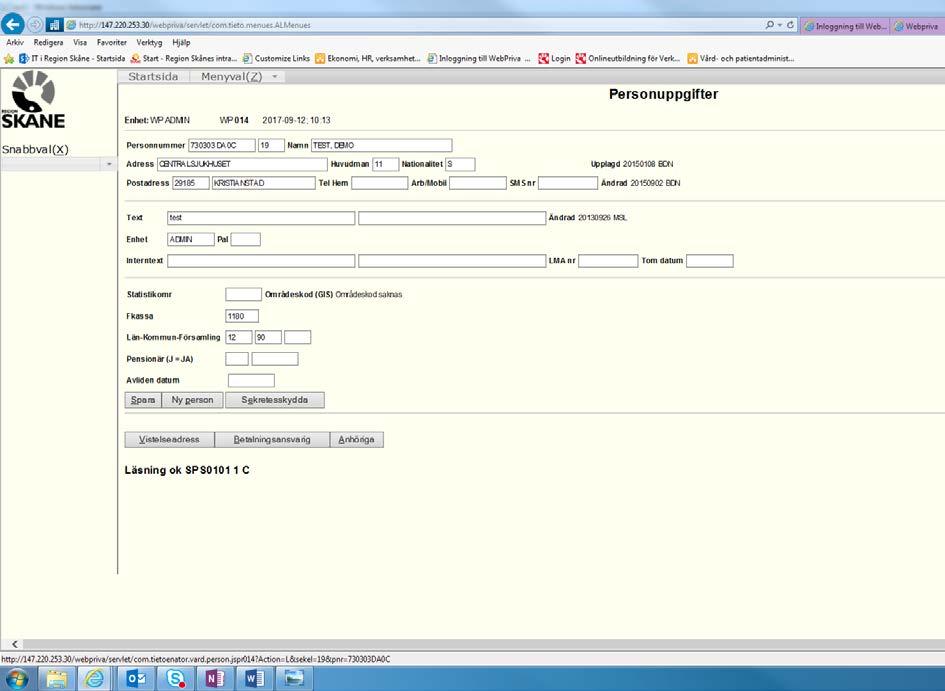Viewport: 945px width, 691px height.
Task: Open the Vistelseadress button
Action: (x=169, y=440)
